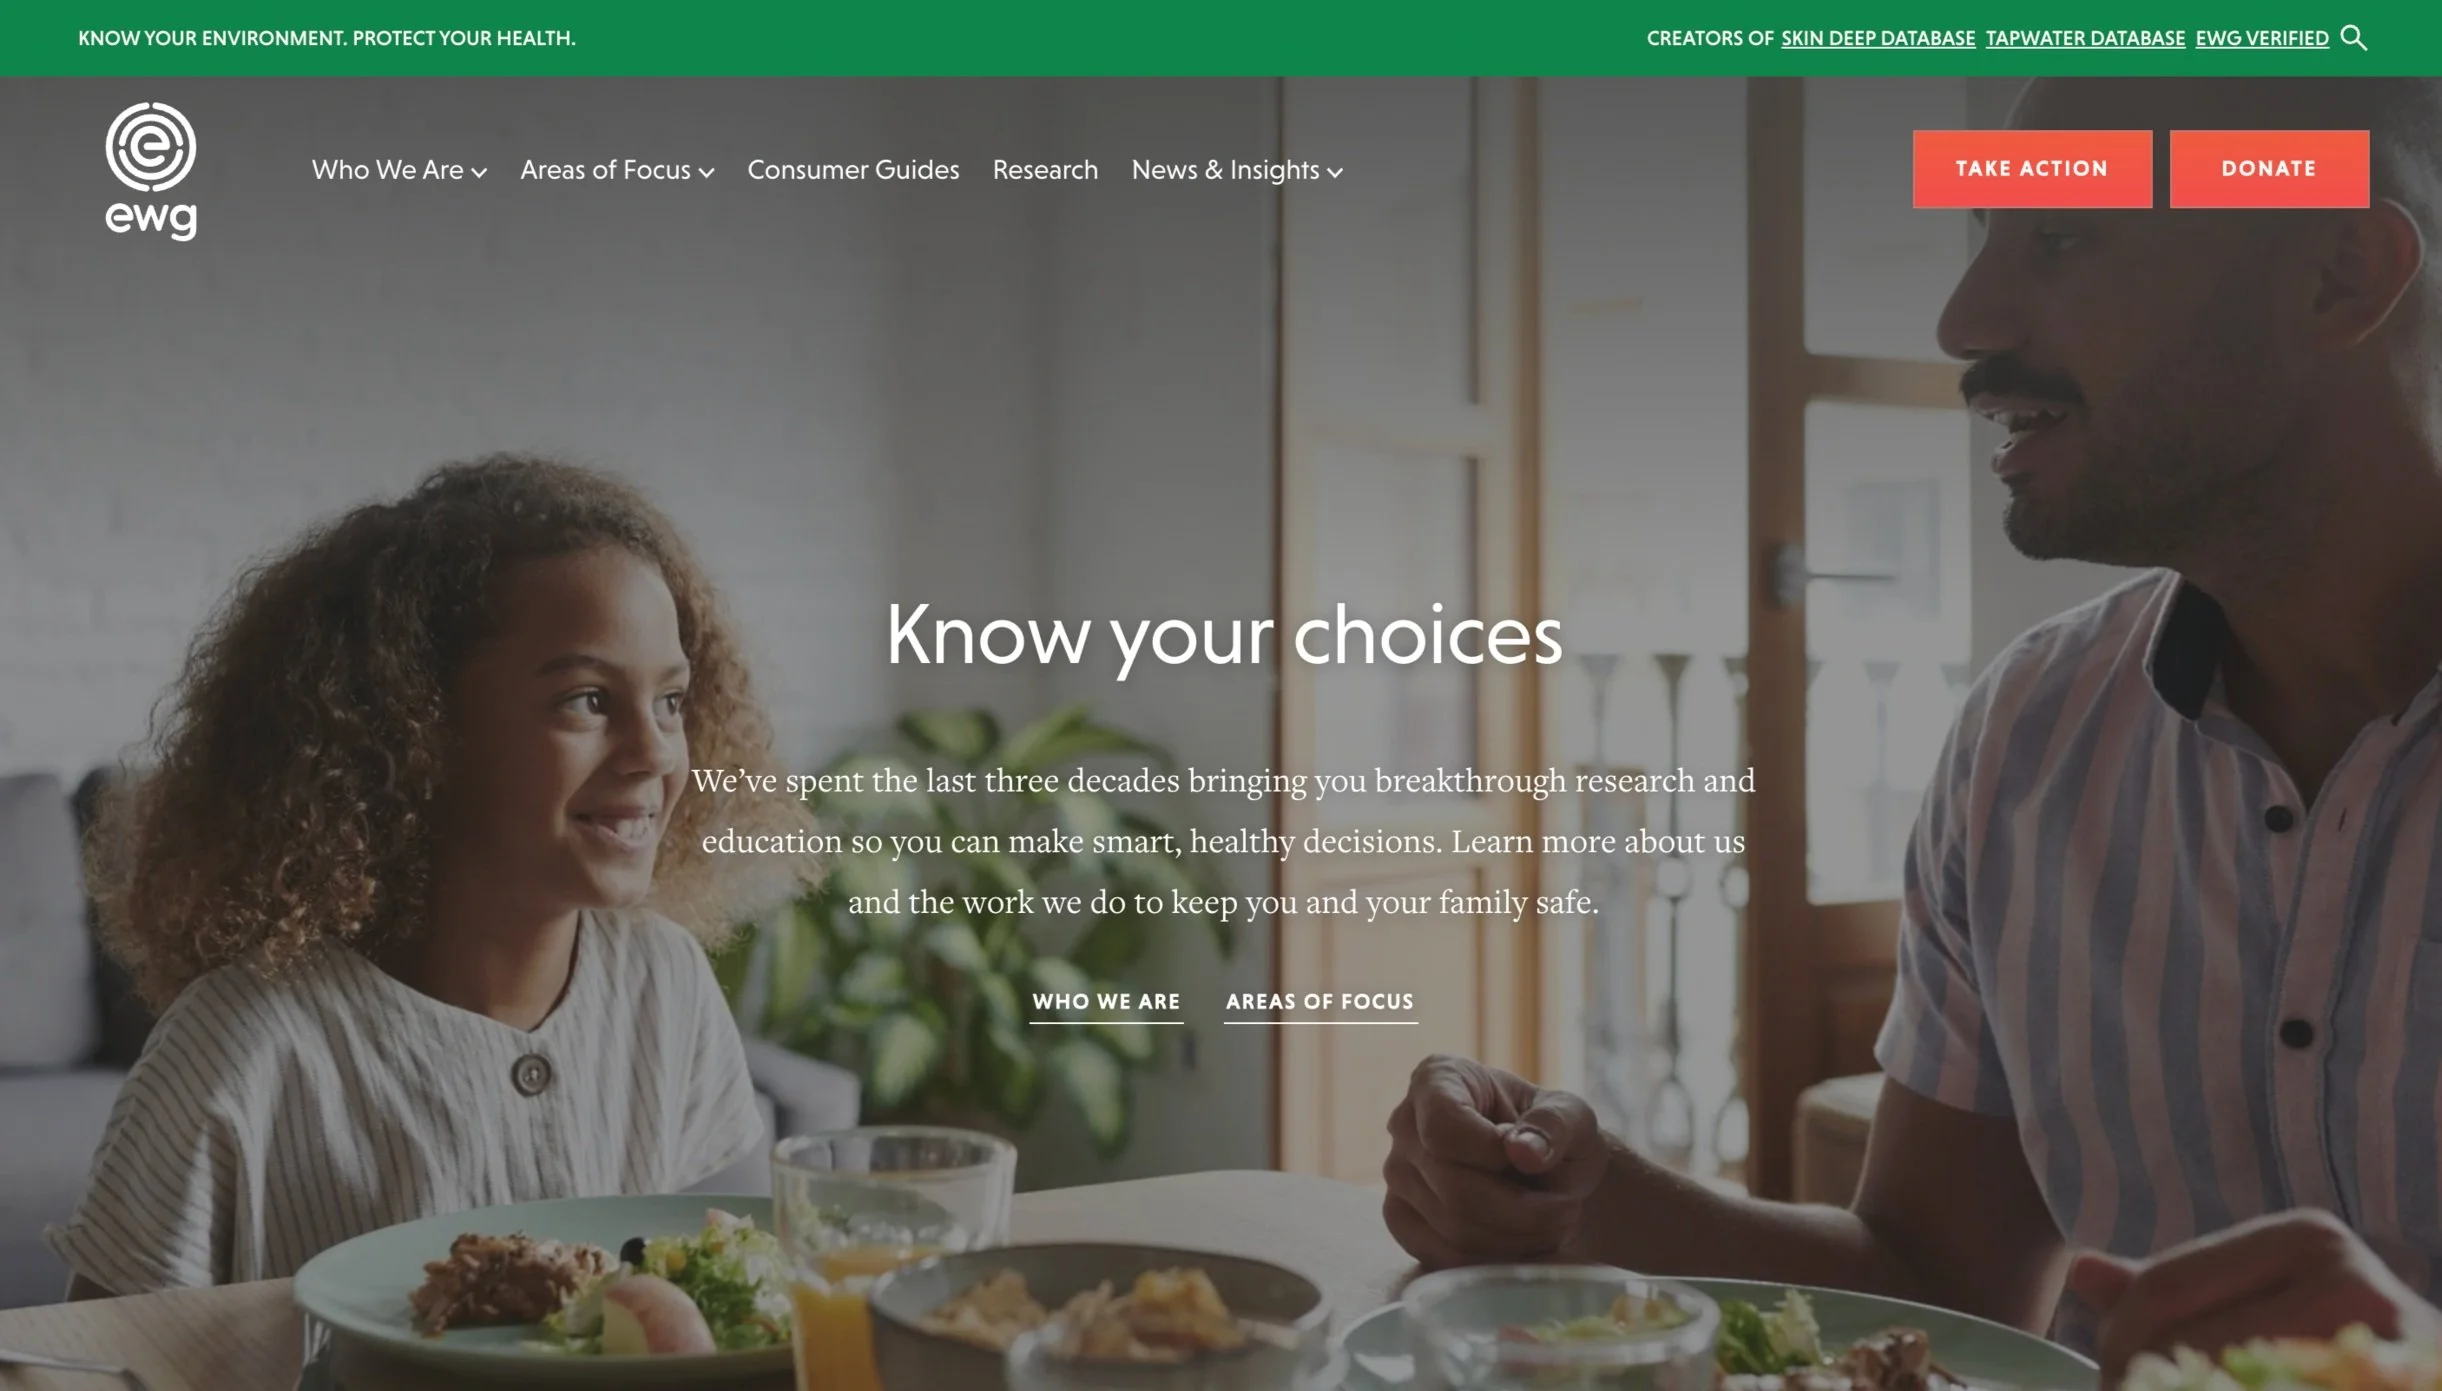Click the green banner tagline text

pyautogui.click(x=327, y=38)
